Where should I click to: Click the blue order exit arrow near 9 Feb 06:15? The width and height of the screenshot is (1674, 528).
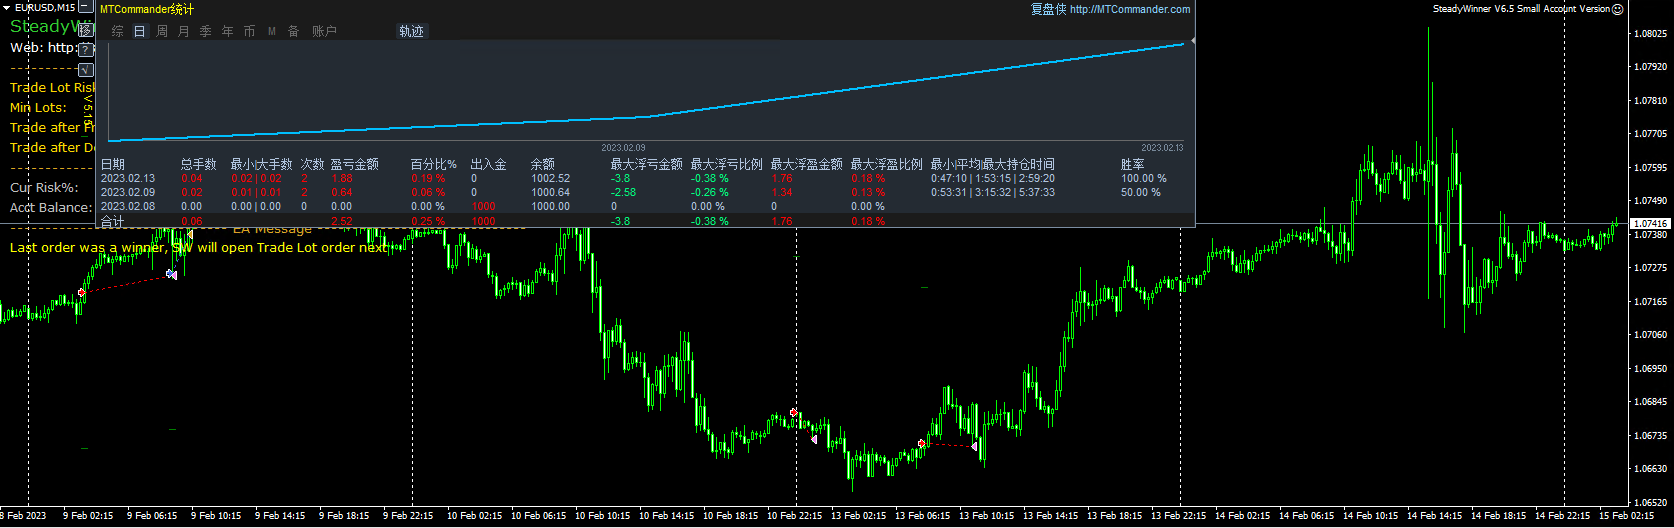[171, 274]
